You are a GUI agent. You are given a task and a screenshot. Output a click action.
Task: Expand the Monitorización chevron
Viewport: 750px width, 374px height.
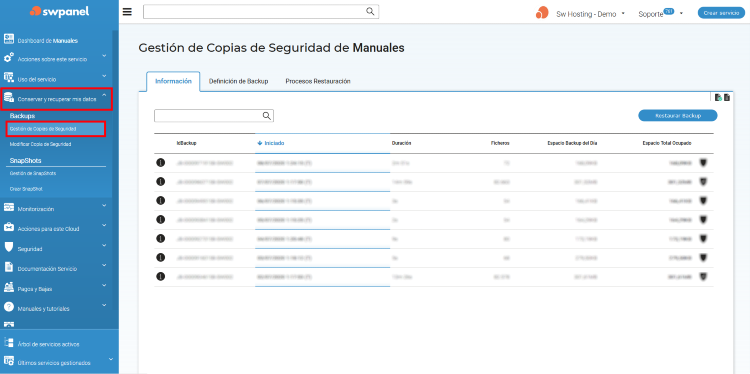(104, 206)
